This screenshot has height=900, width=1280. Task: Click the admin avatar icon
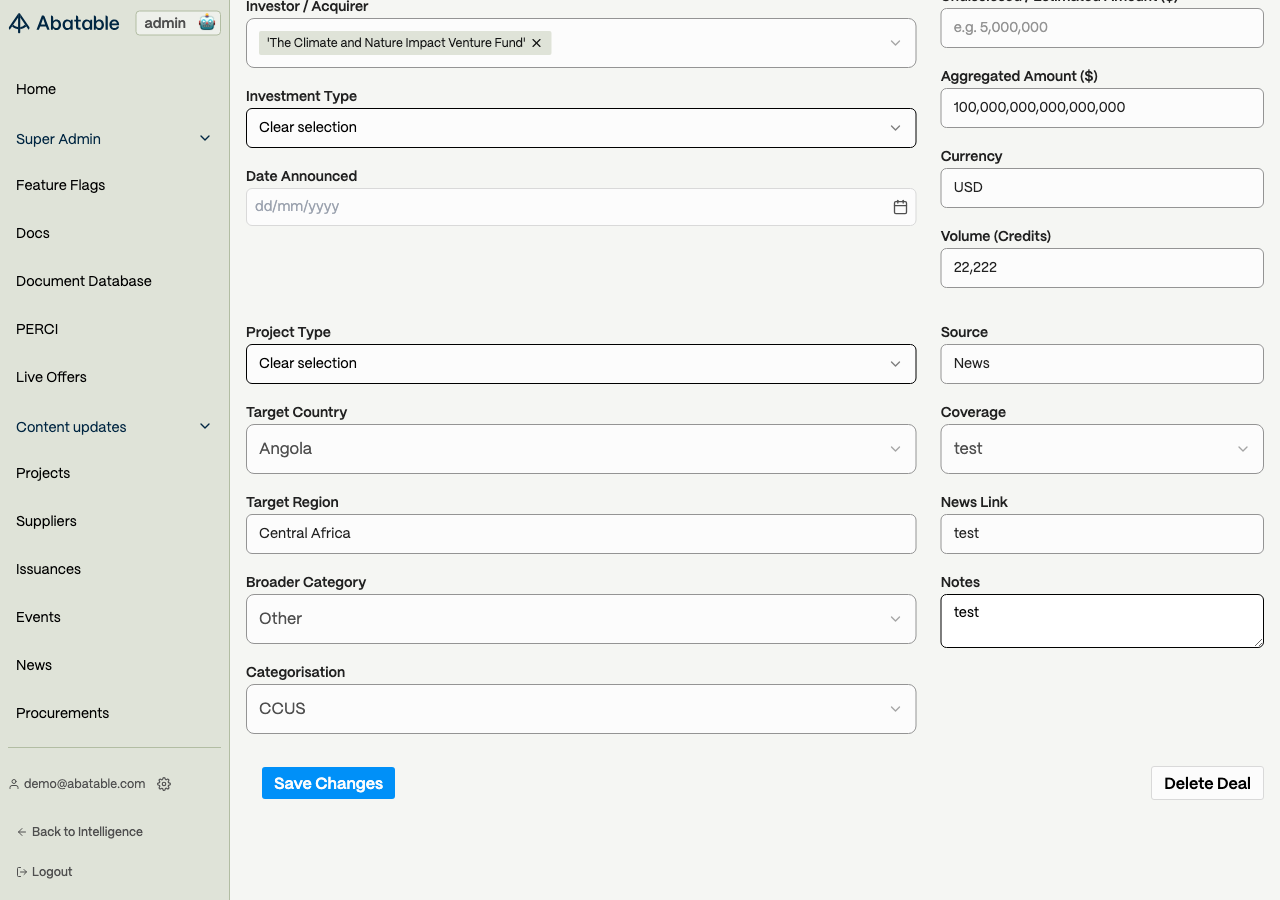click(207, 23)
